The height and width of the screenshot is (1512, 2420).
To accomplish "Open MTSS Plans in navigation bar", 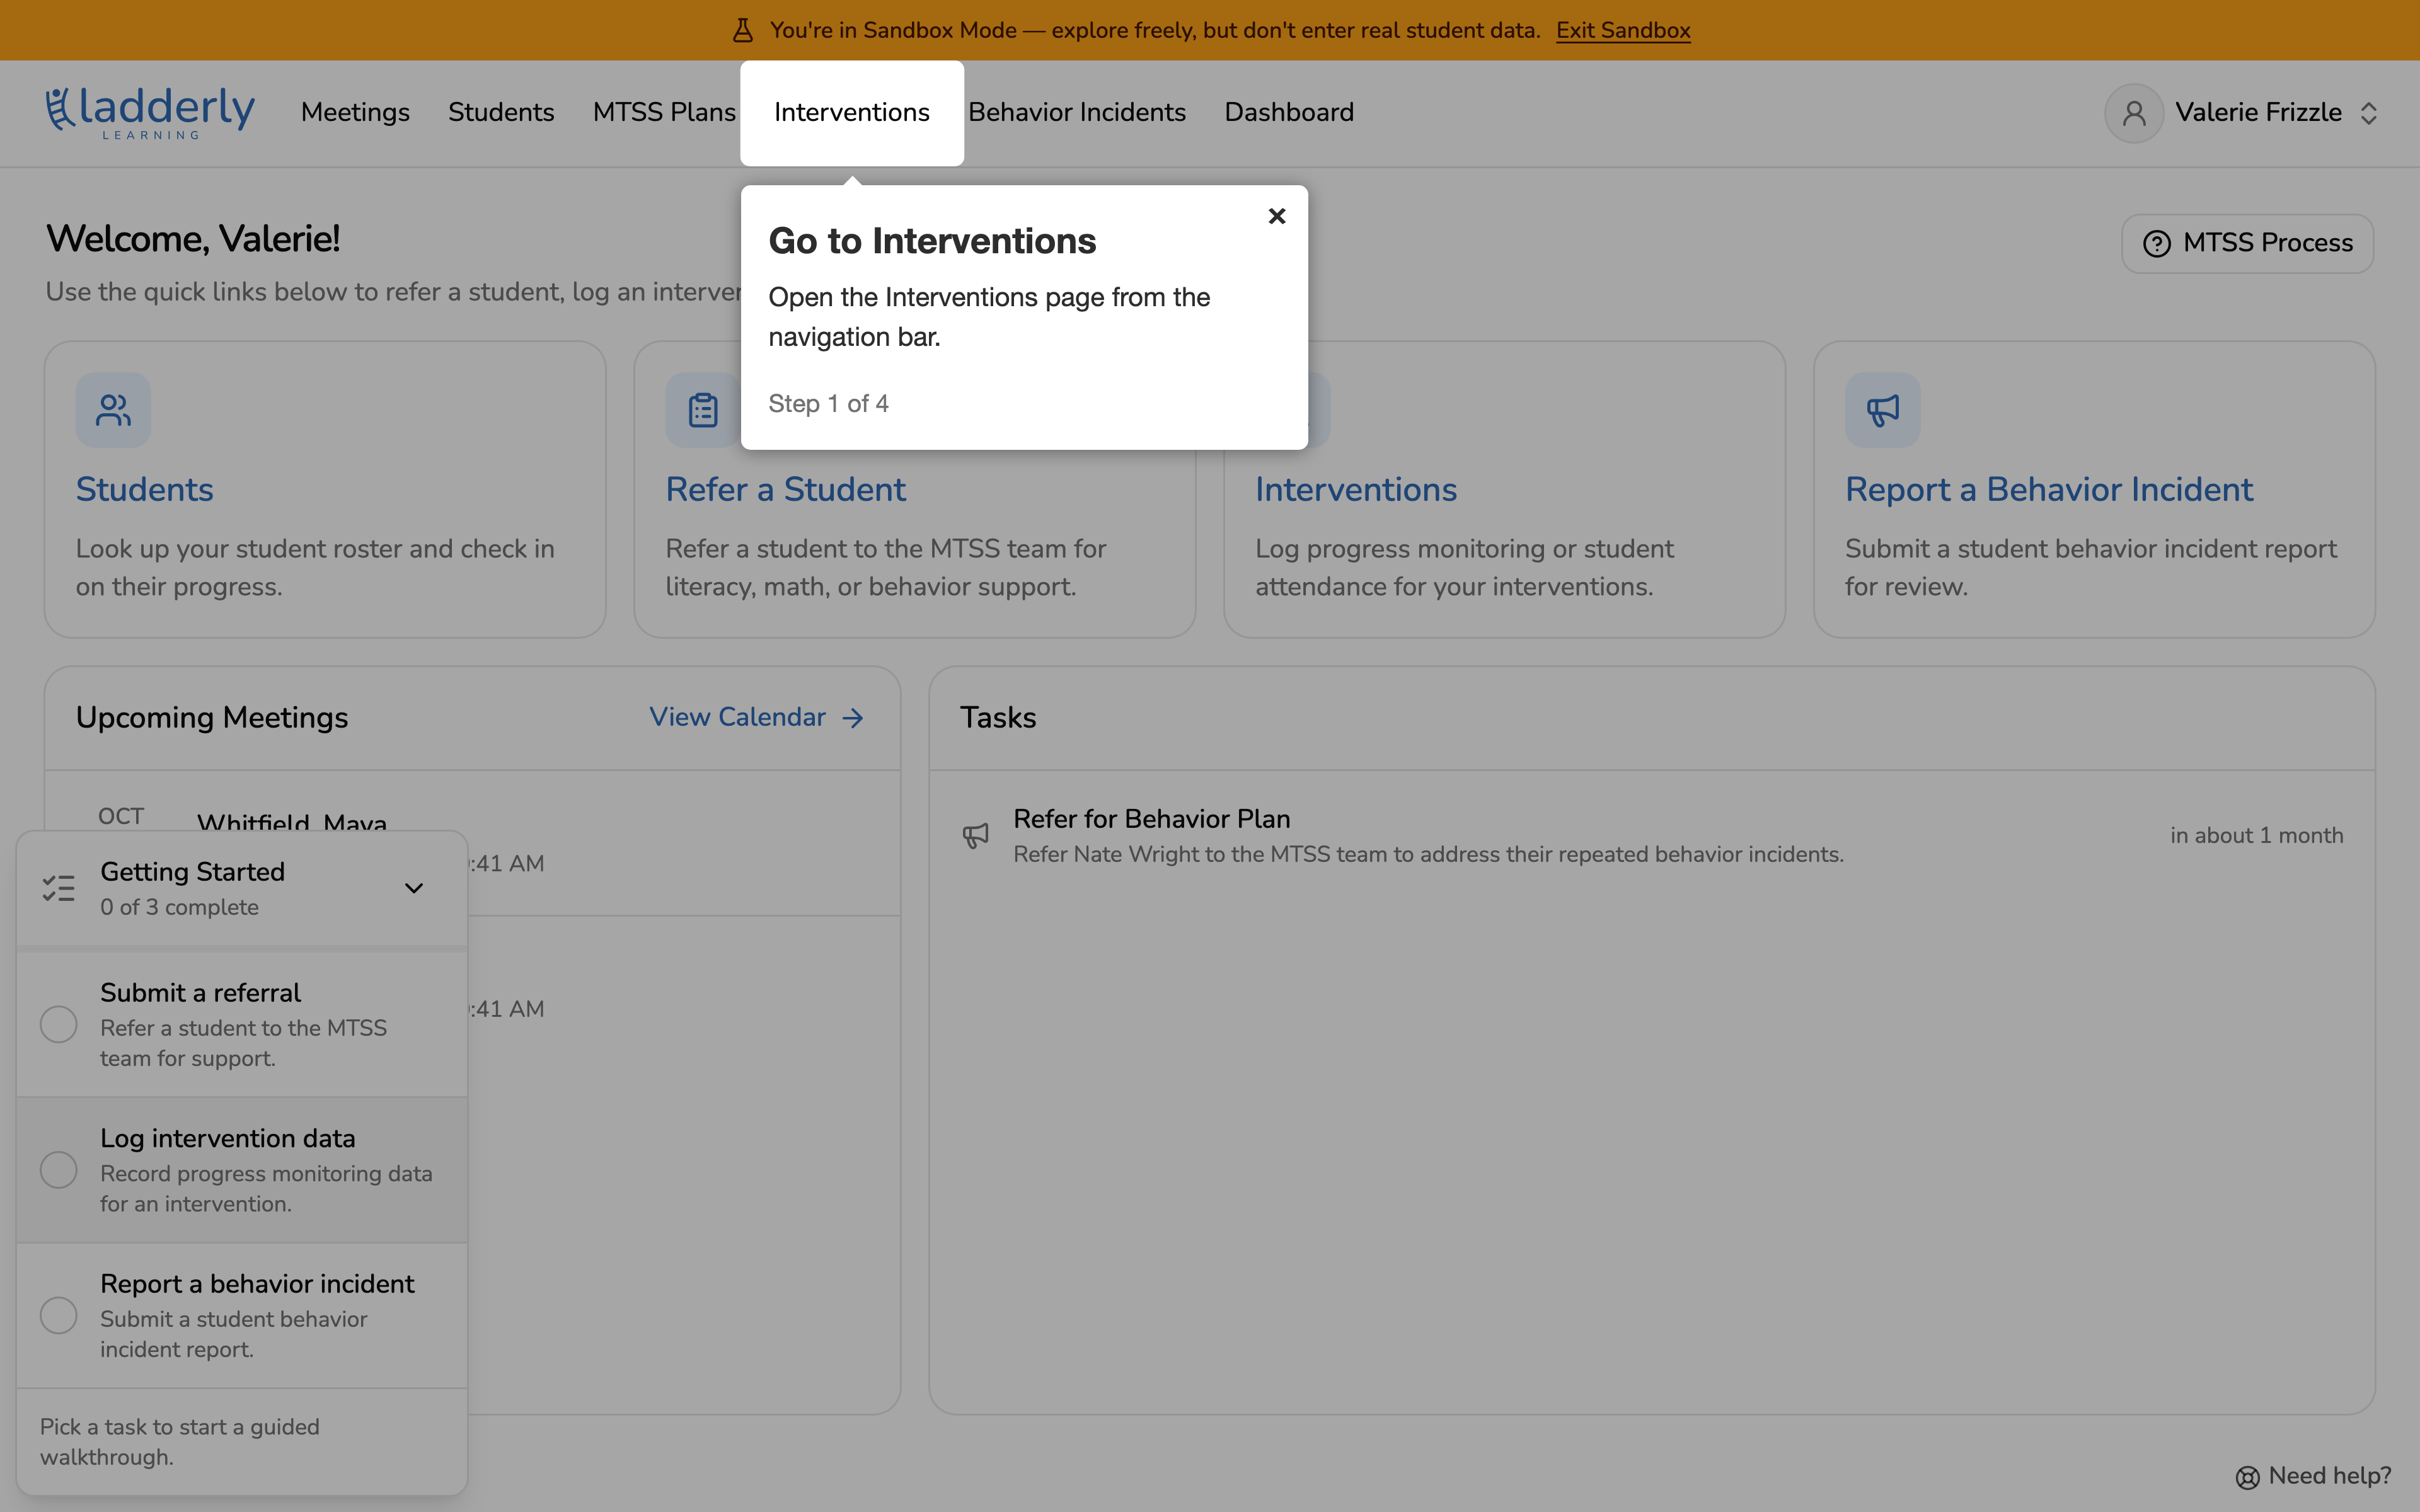I will (x=664, y=112).
